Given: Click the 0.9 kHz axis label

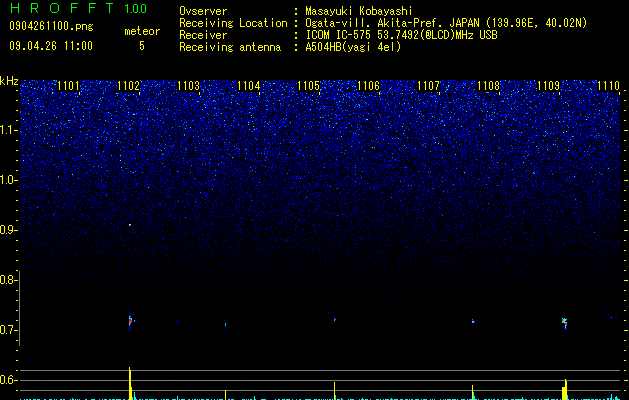Looking at the screenshot, I should coord(8,230).
